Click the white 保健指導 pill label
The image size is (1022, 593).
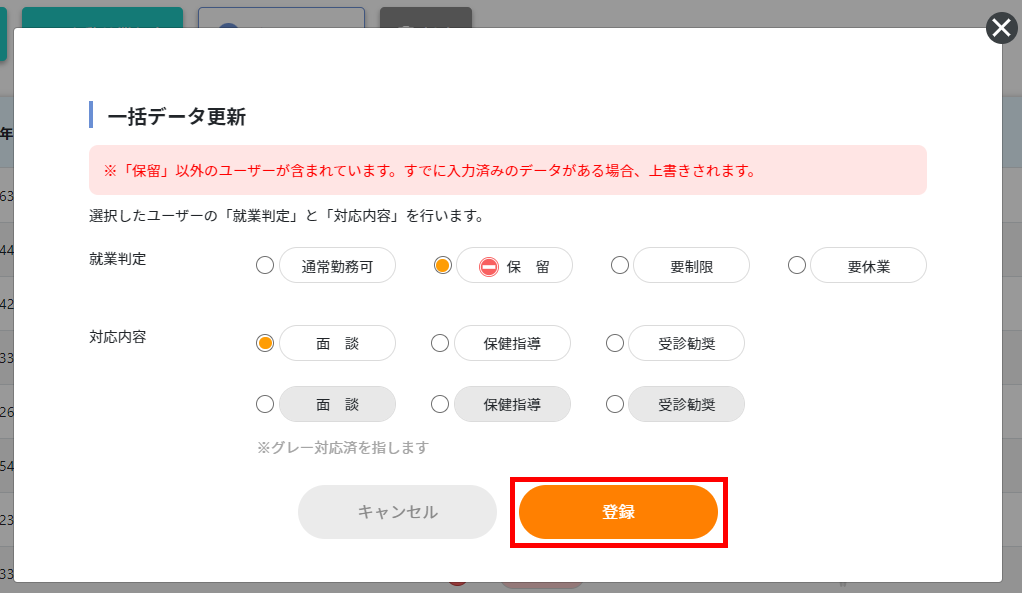pos(512,343)
